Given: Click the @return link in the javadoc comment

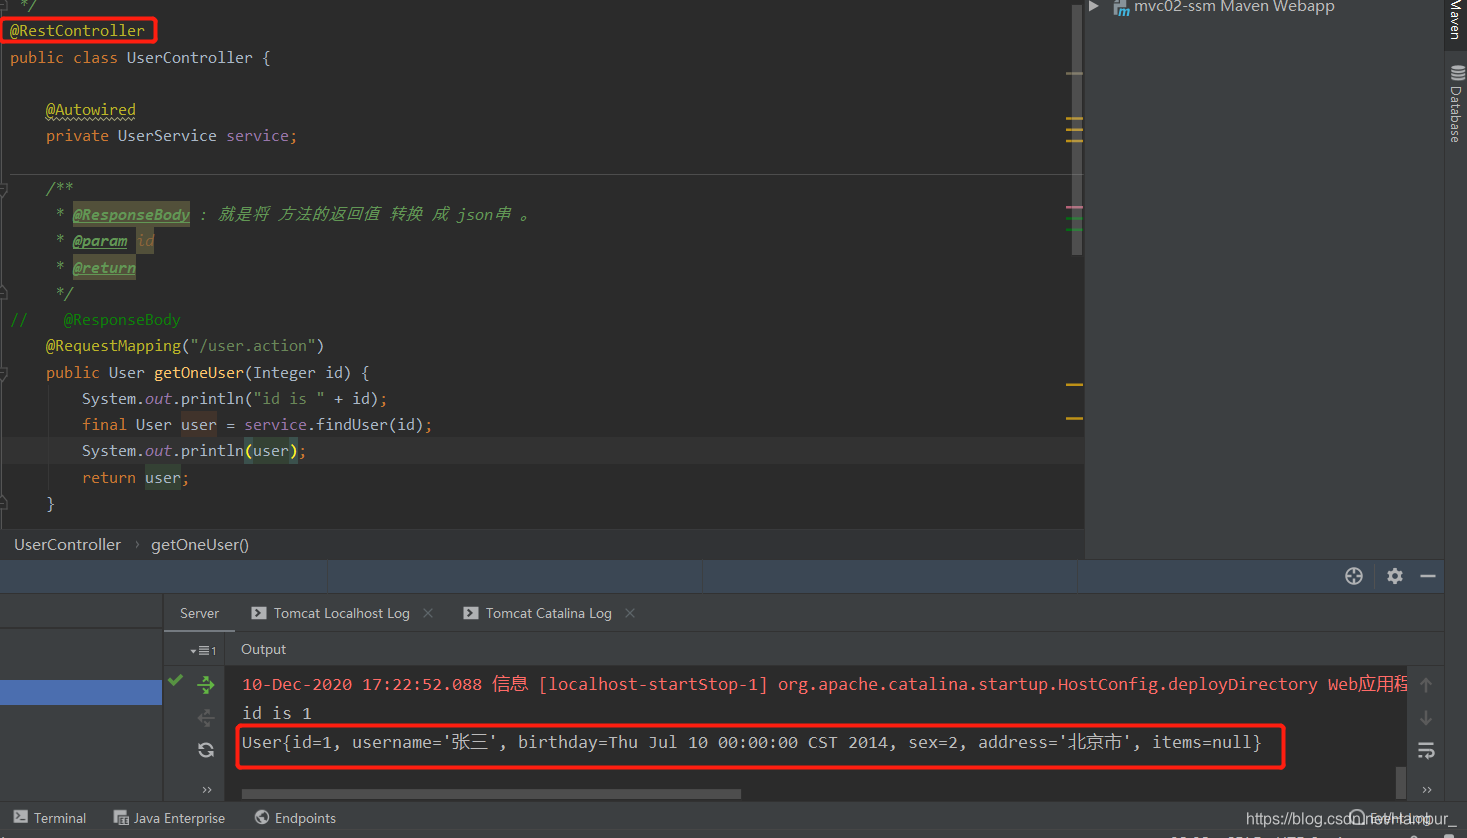Looking at the screenshot, I should (x=104, y=267).
